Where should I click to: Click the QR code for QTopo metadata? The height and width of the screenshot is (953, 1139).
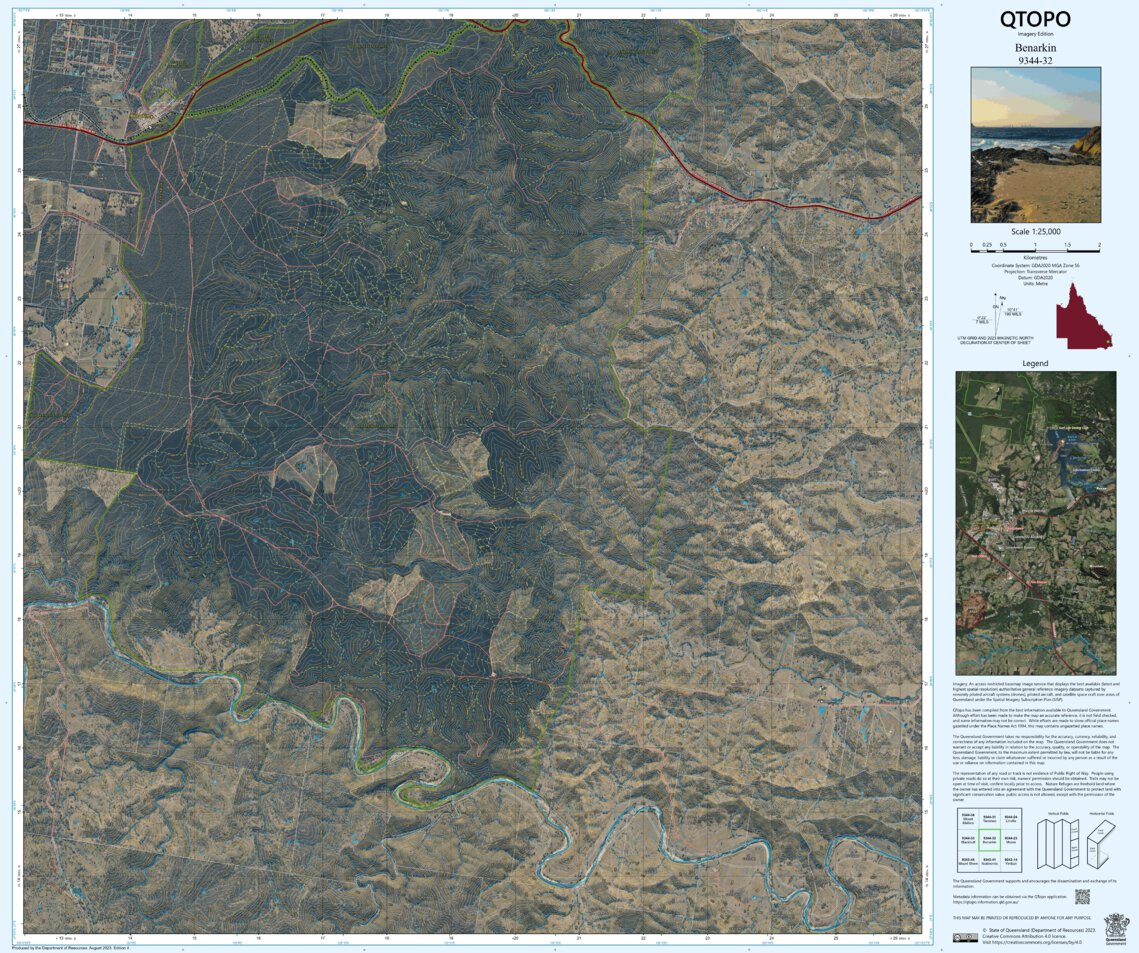tap(1083, 897)
